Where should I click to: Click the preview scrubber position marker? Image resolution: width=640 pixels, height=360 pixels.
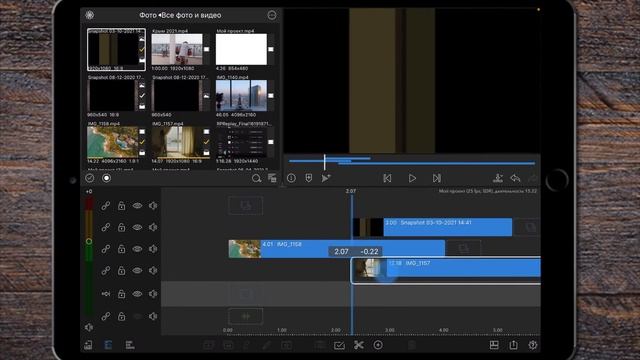click(324, 162)
